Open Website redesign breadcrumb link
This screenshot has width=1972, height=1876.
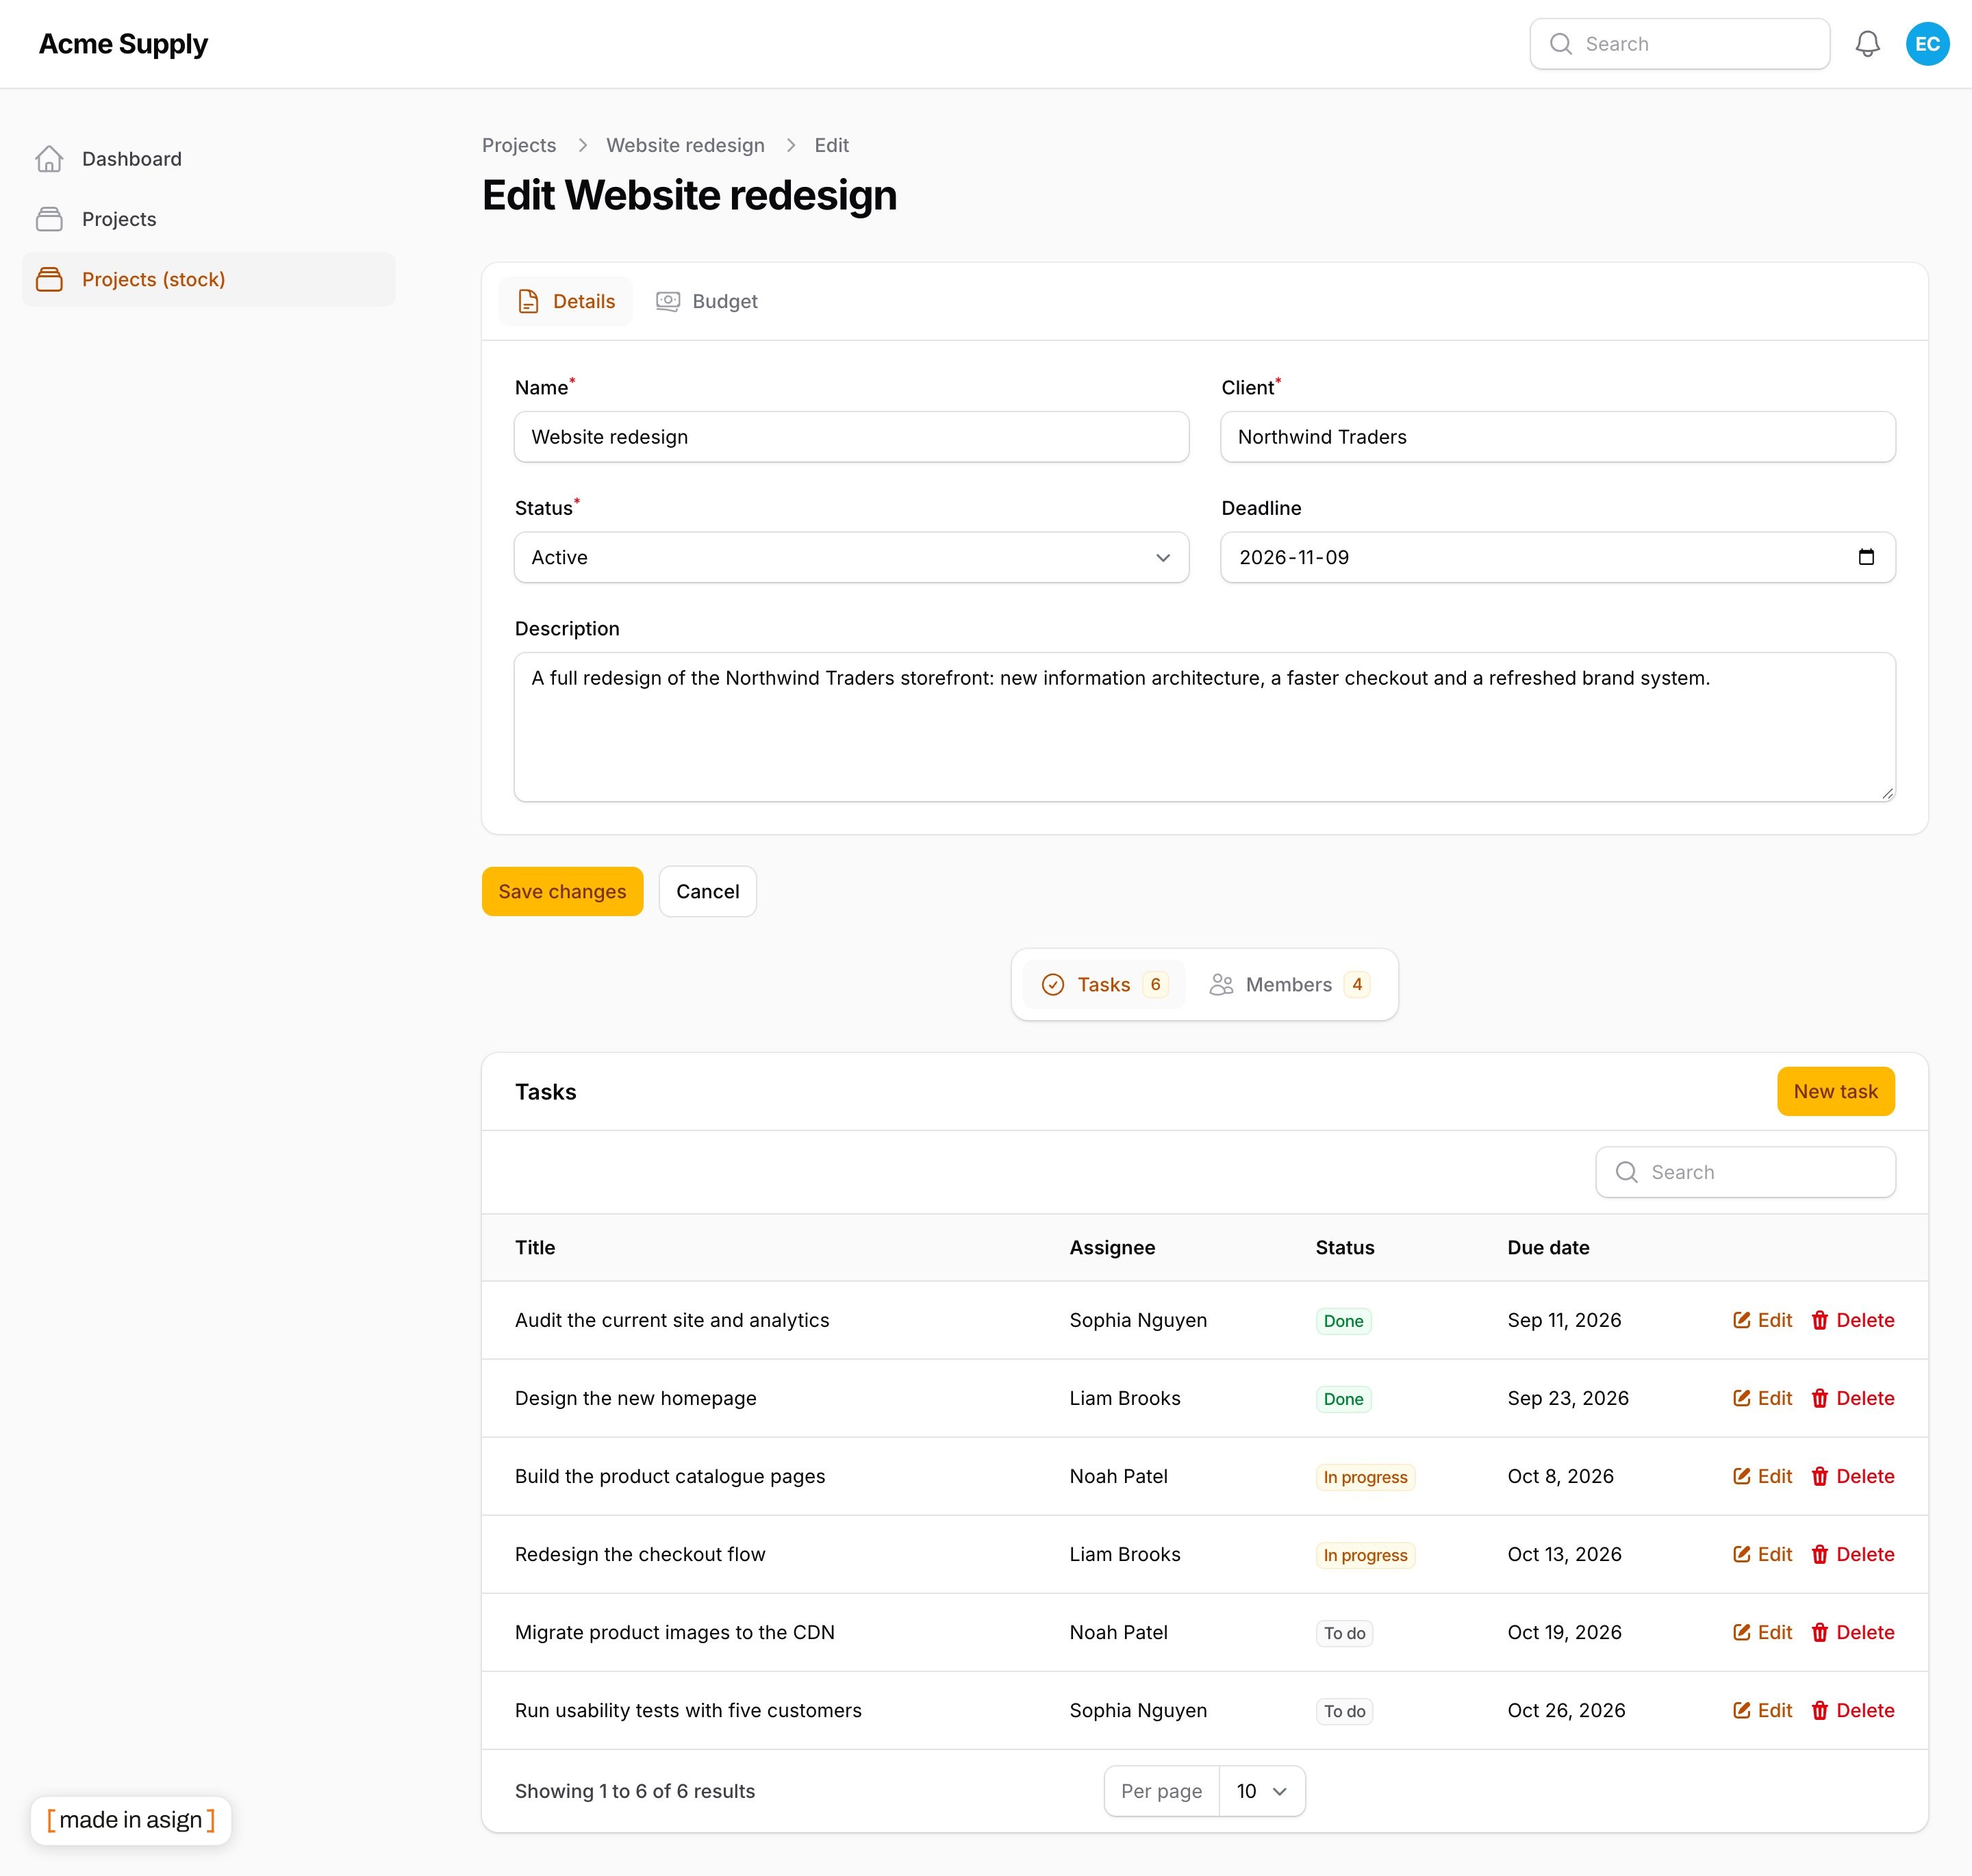(x=685, y=145)
